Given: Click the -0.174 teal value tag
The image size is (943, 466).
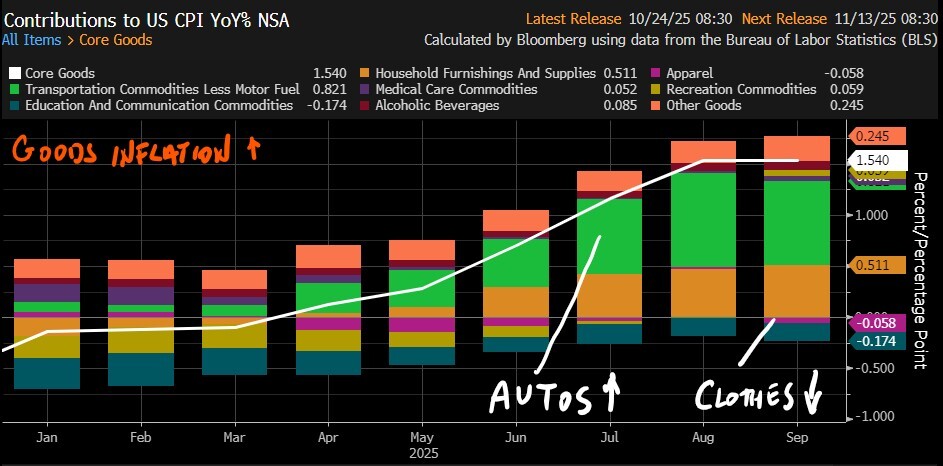Looking at the screenshot, I should point(877,342).
